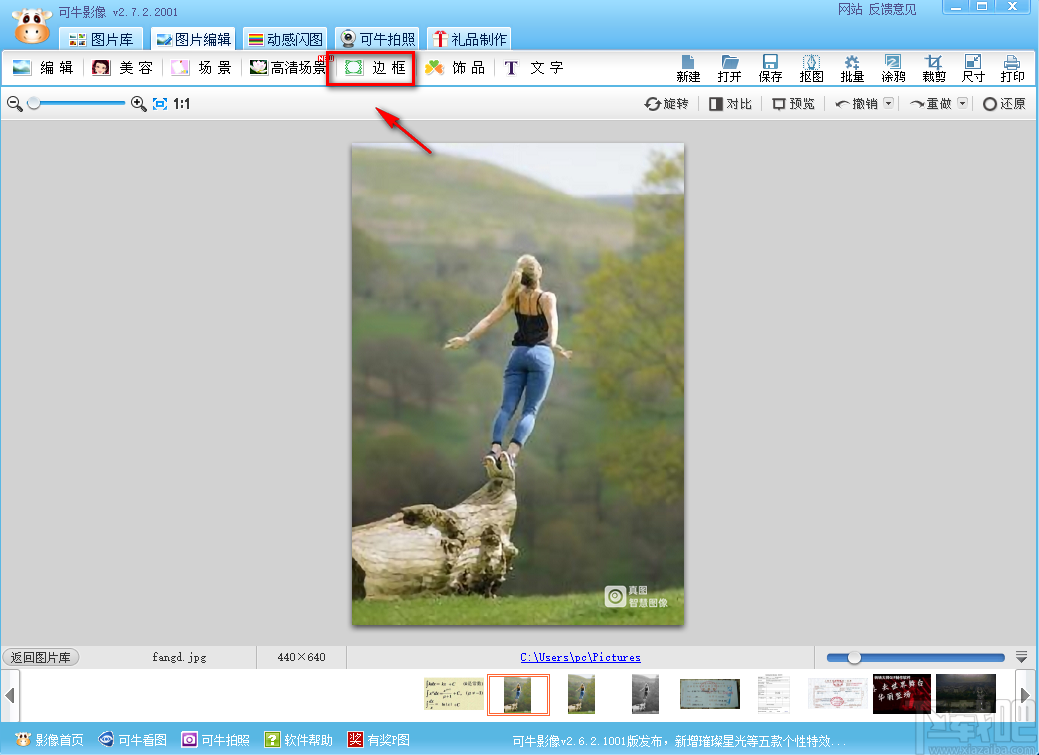The width and height of the screenshot is (1039, 755).
Task: Click the cow logo icon
Action: [32, 25]
